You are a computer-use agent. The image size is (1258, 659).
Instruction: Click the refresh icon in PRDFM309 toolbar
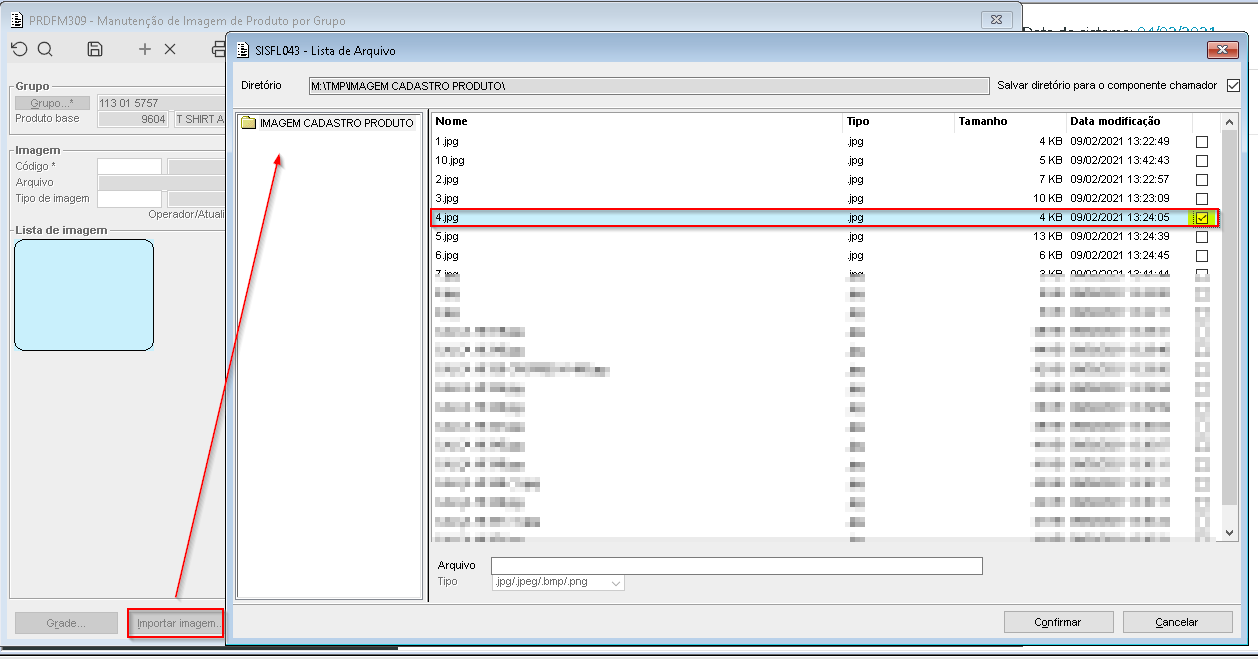click(19, 49)
